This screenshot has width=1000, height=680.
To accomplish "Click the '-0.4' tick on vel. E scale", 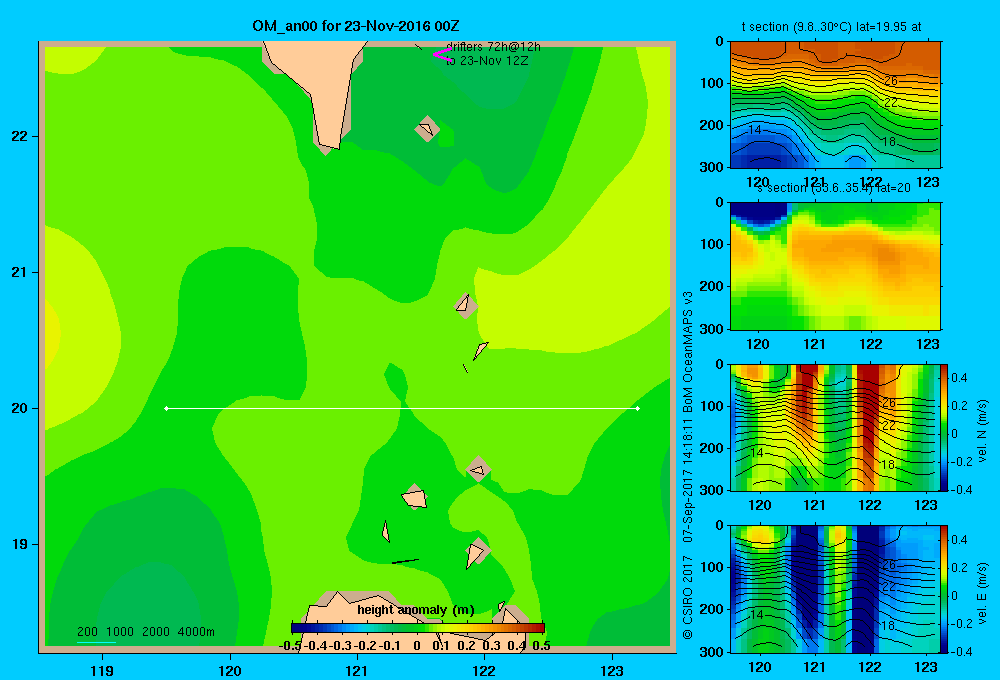I will point(961,651).
